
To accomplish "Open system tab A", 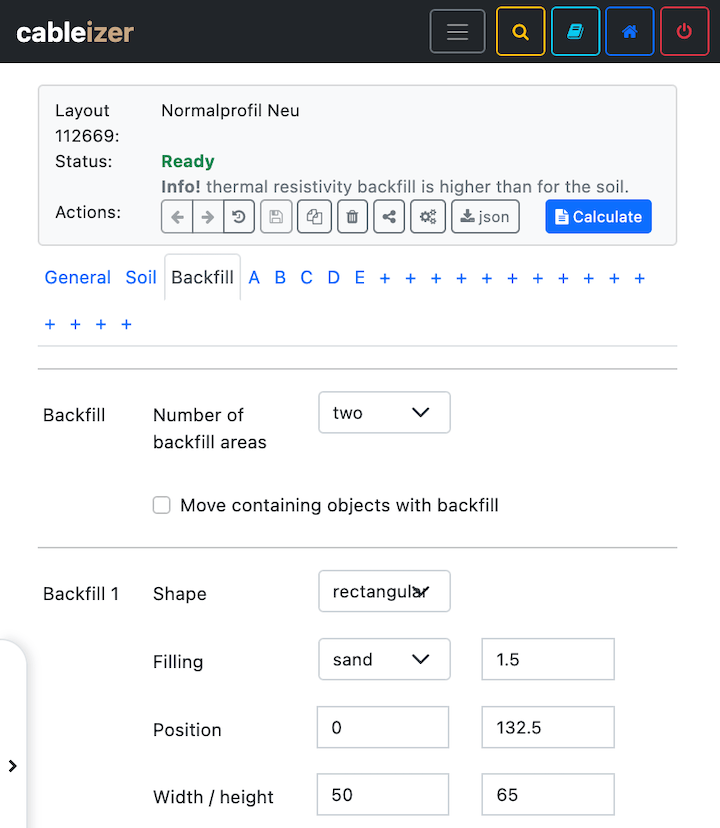I will (x=254, y=277).
